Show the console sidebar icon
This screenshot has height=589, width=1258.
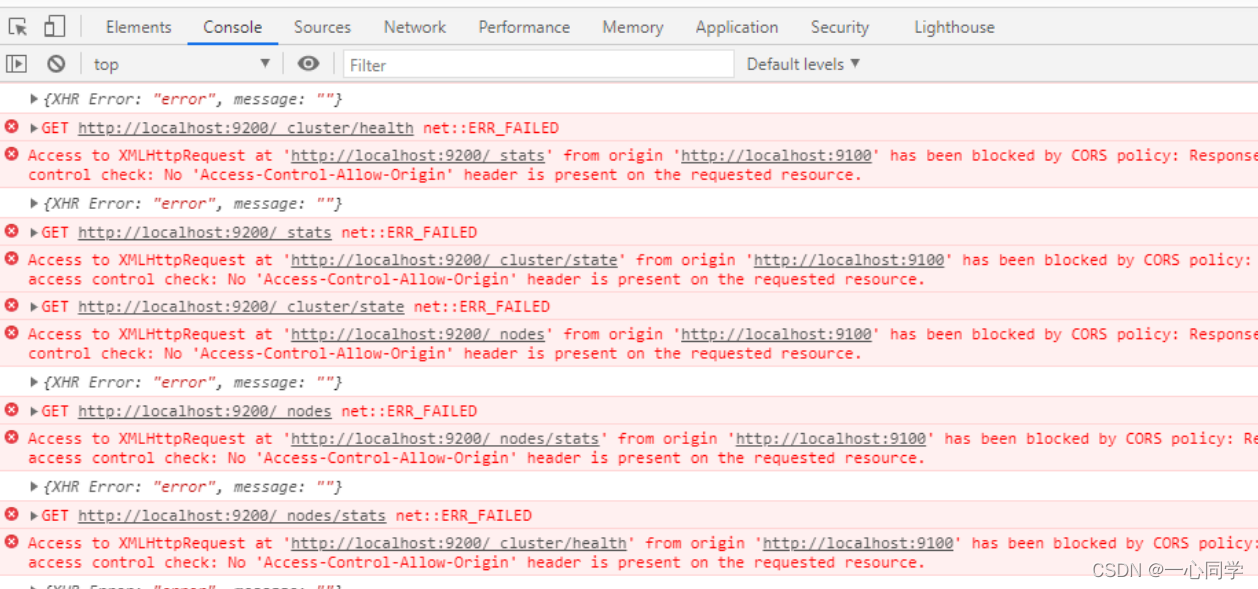pyautogui.click(x=17, y=64)
